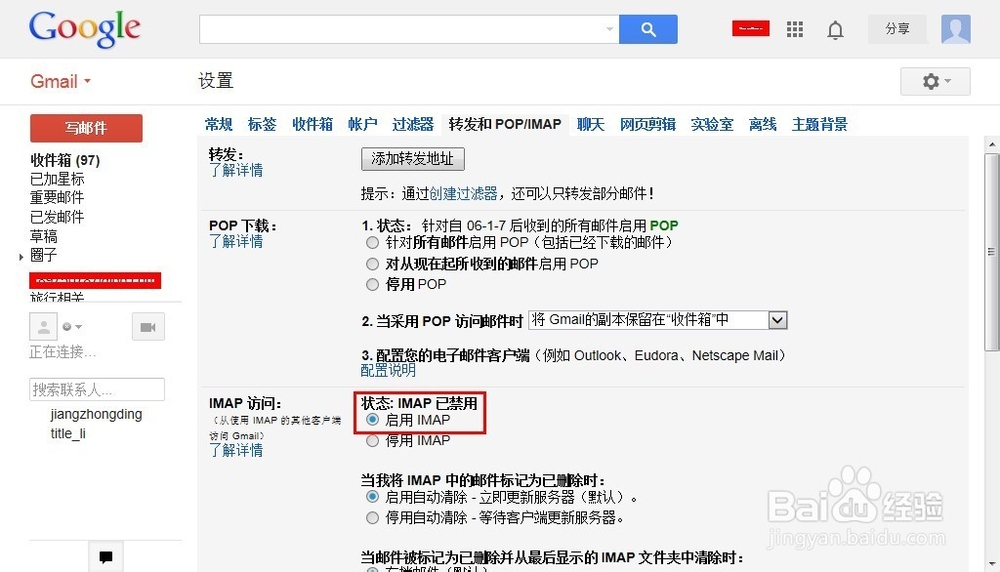Open the 圈子 label
1000x572 pixels.
click(44, 255)
